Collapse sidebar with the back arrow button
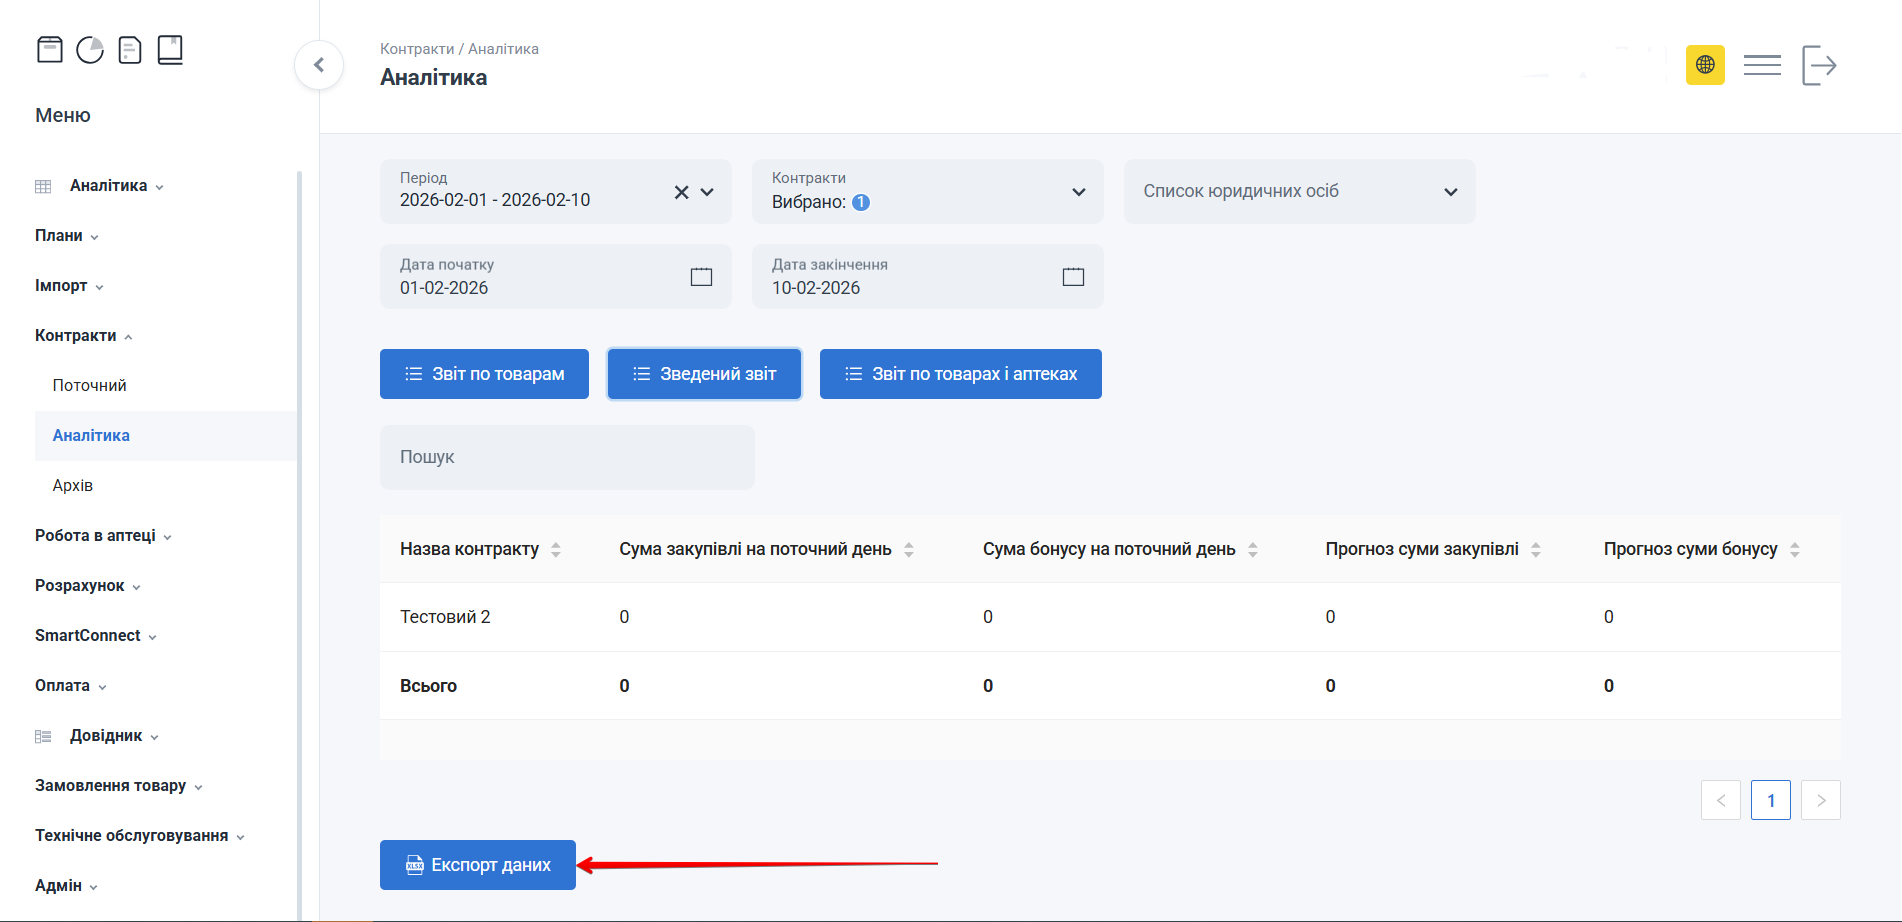This screenshot has width=1902, height=922. click(x=319, y=65)
